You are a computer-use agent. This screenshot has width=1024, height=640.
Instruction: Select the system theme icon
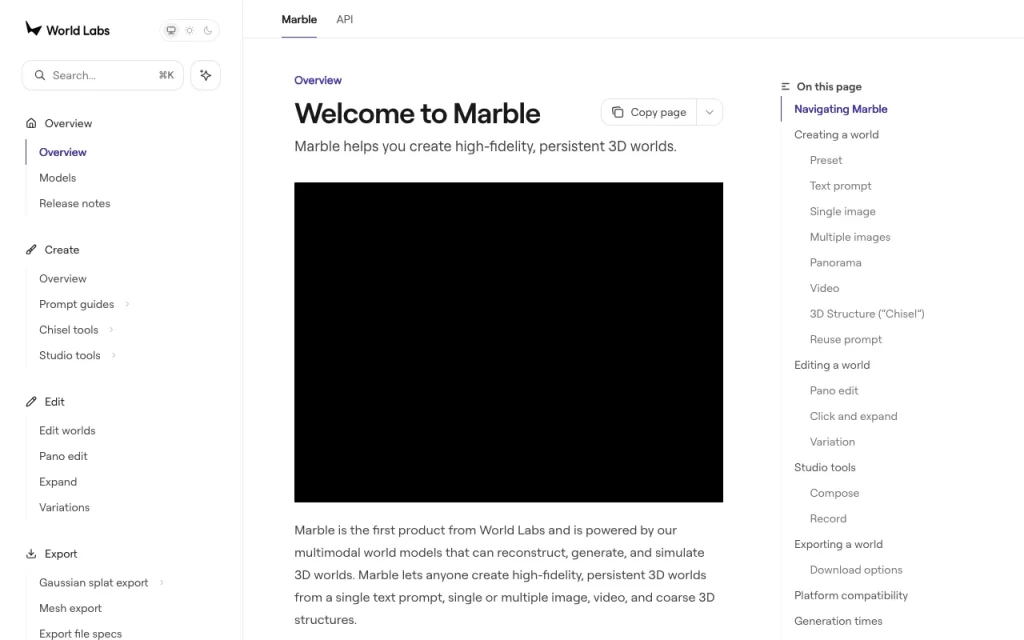click(171, 30)
